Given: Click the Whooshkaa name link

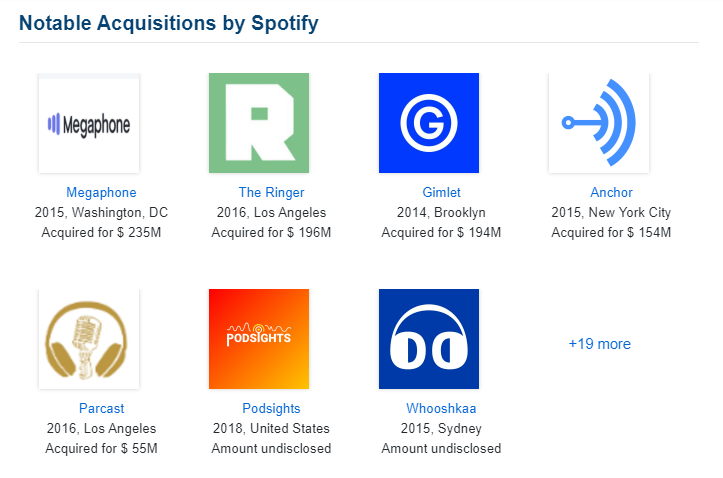Looking at the screenshot, I should (441, 408).
